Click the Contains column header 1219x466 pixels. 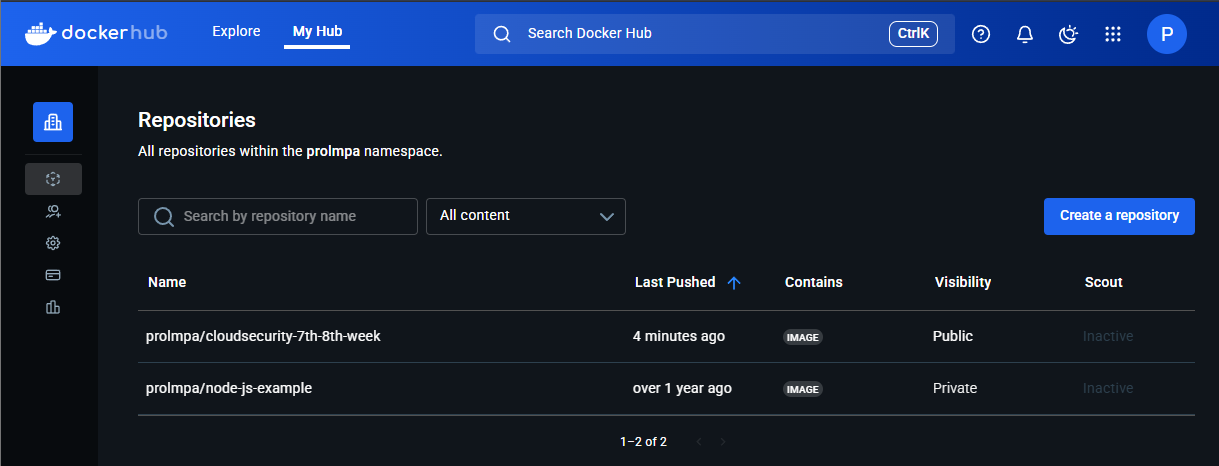pos(814,282)
